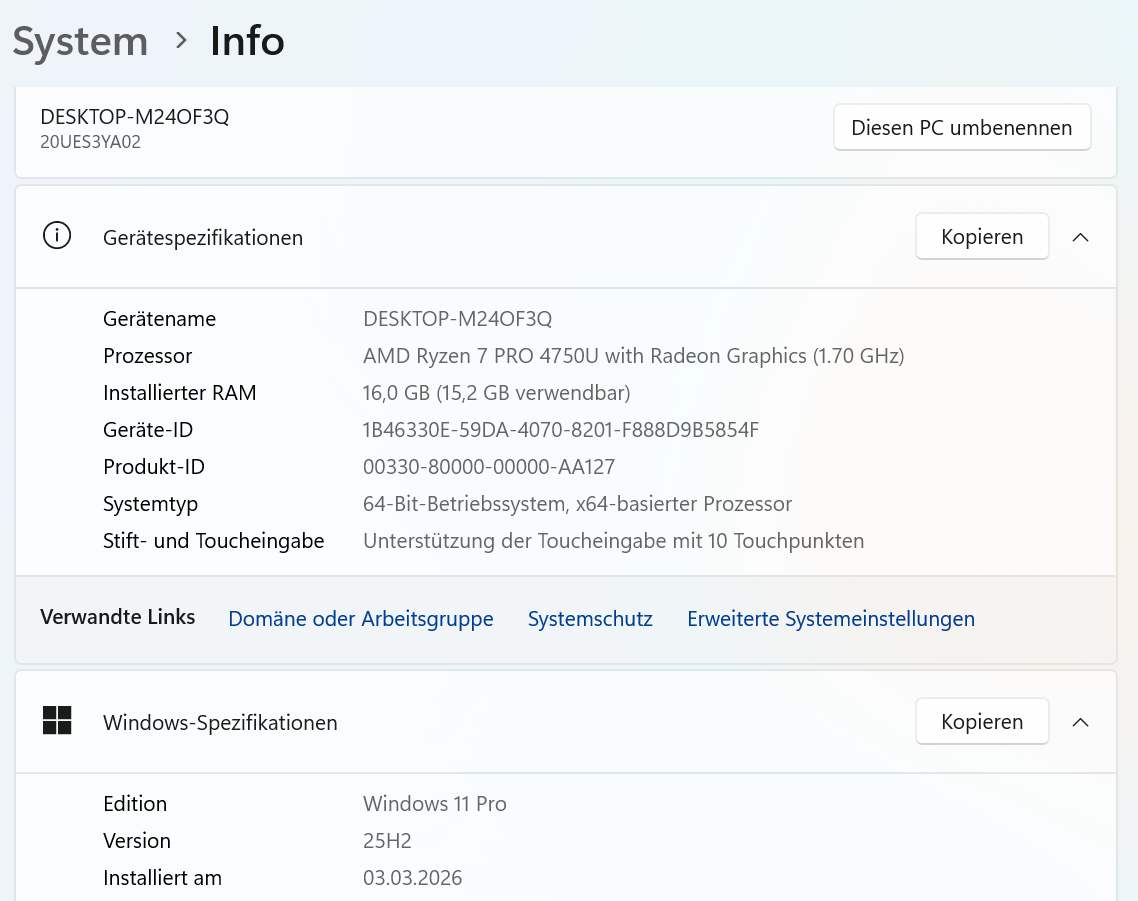
Task: Click the Produkt-ID label
Action: [154, 467]
